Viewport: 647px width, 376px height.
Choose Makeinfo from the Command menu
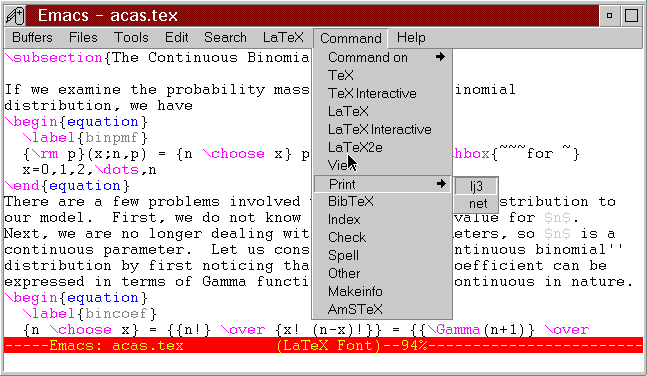(382, 291)
